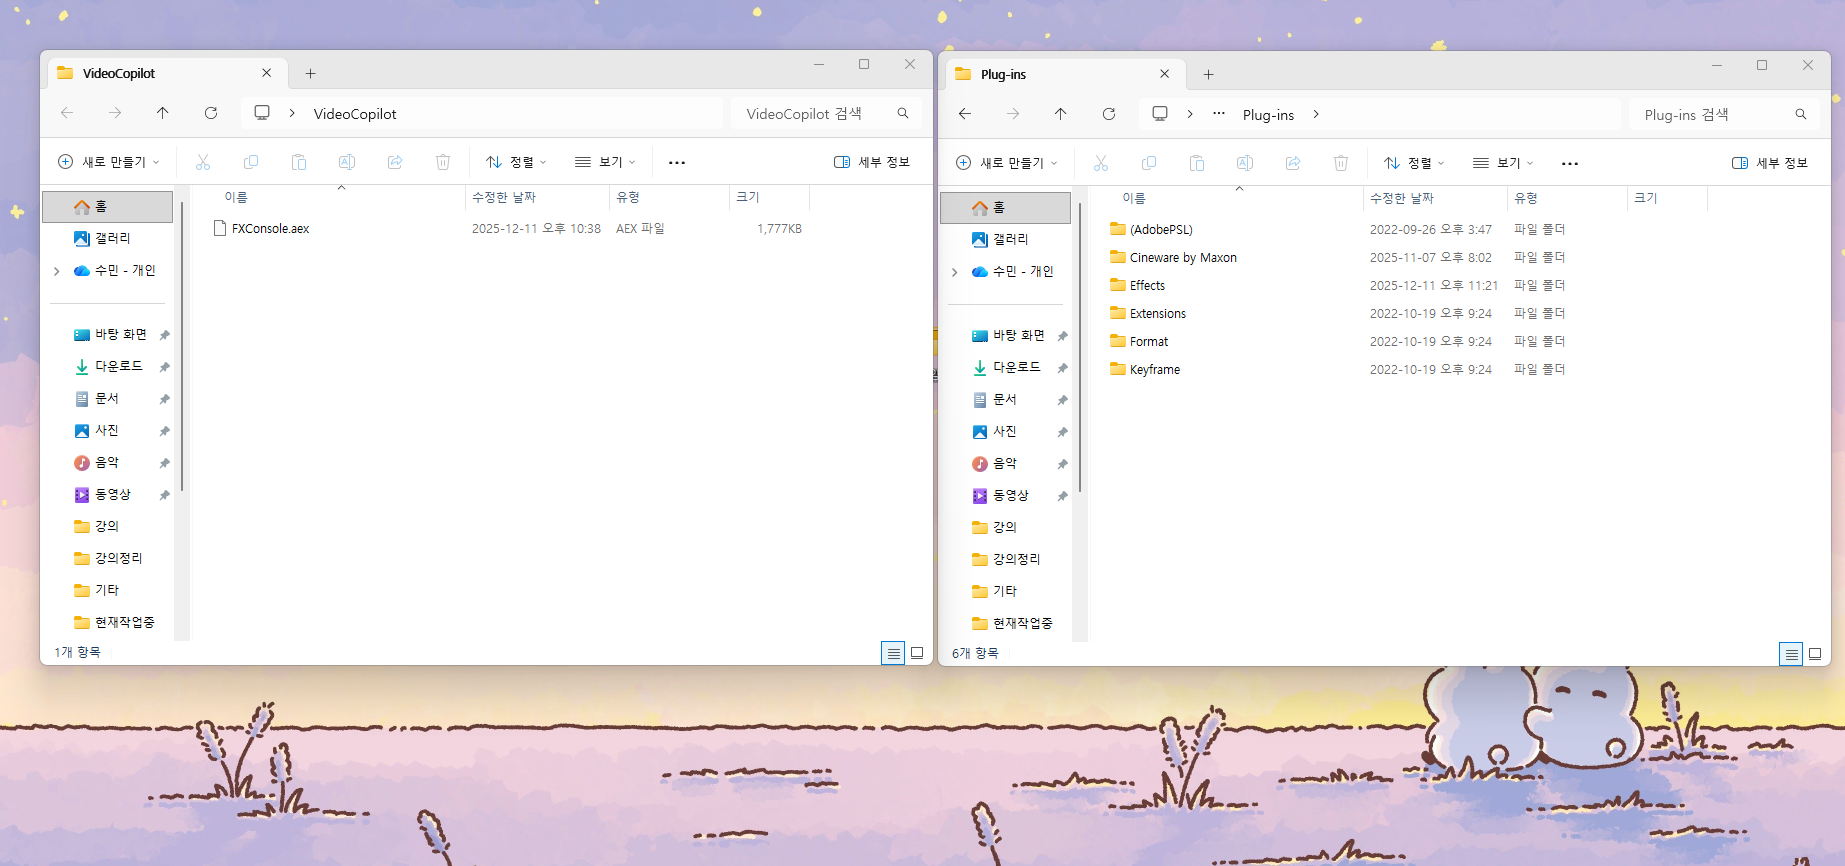
Task: Click the cut scissors icon in VideoCopilot toolbar
Action: 203,162
